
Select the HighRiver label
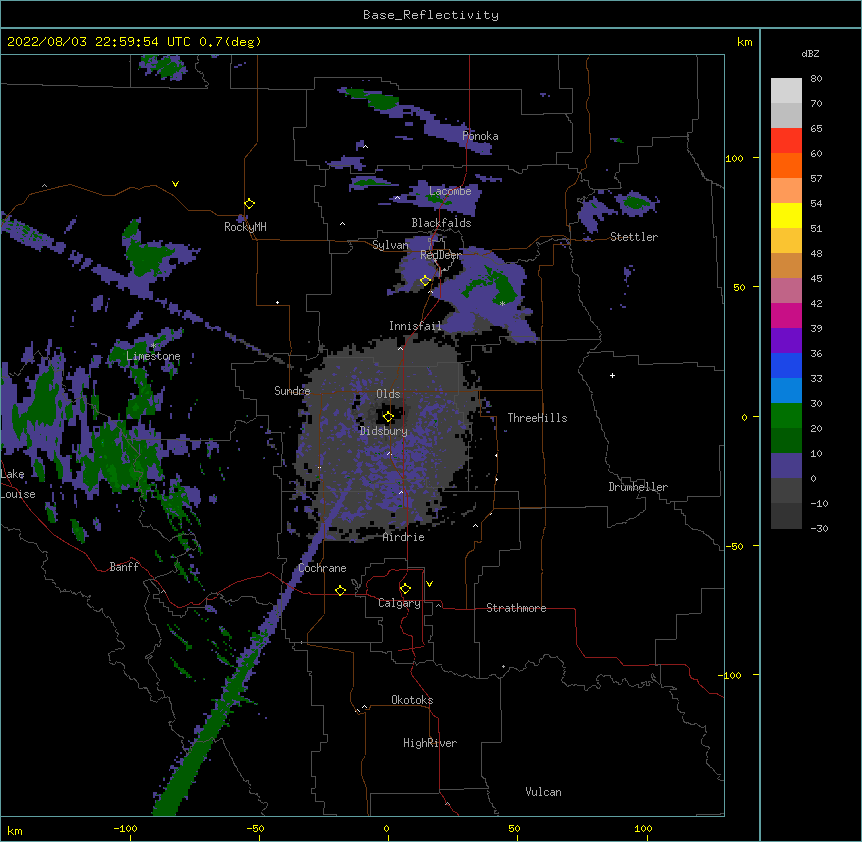pos(430,743)
